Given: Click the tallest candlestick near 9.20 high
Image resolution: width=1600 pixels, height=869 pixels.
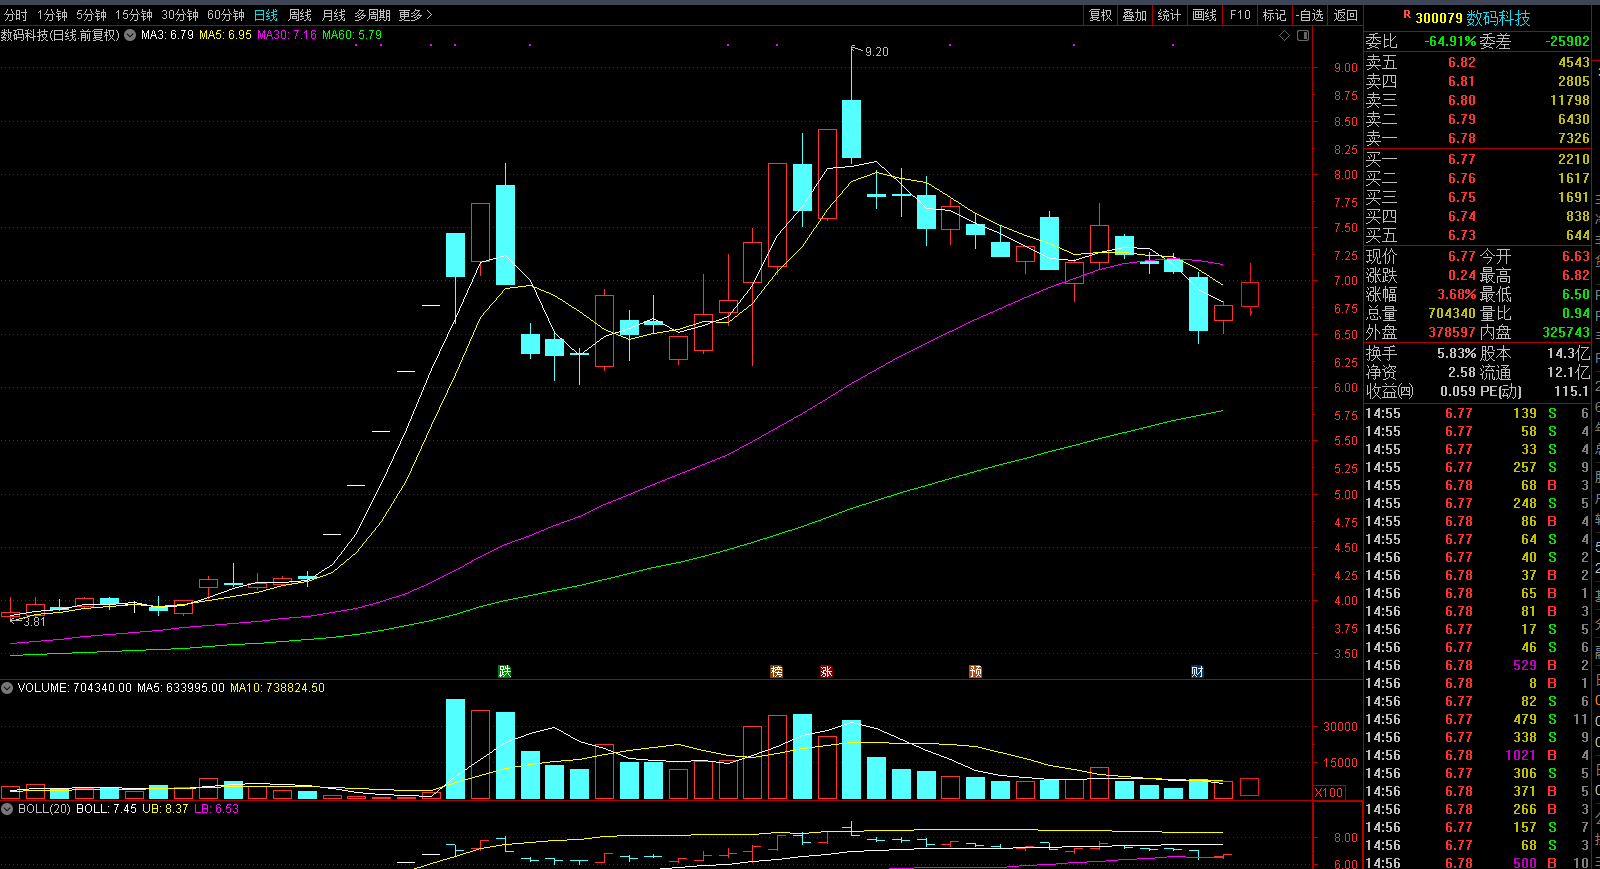Looking at the screenshot, I should pyautogui.click(x=851, y=128).
